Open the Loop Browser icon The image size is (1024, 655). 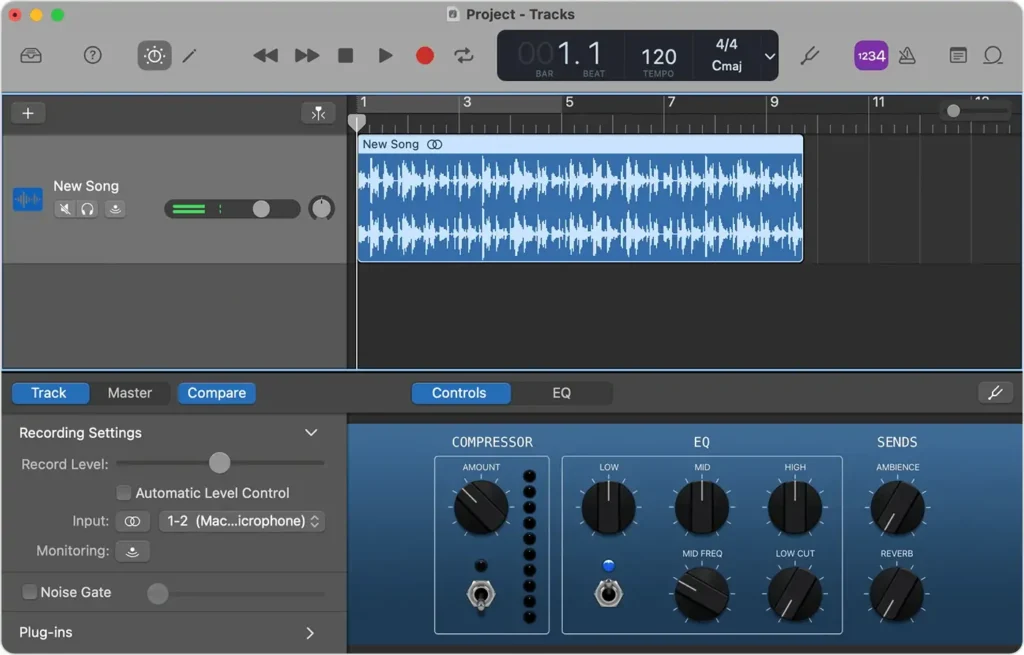click(993, 56)
